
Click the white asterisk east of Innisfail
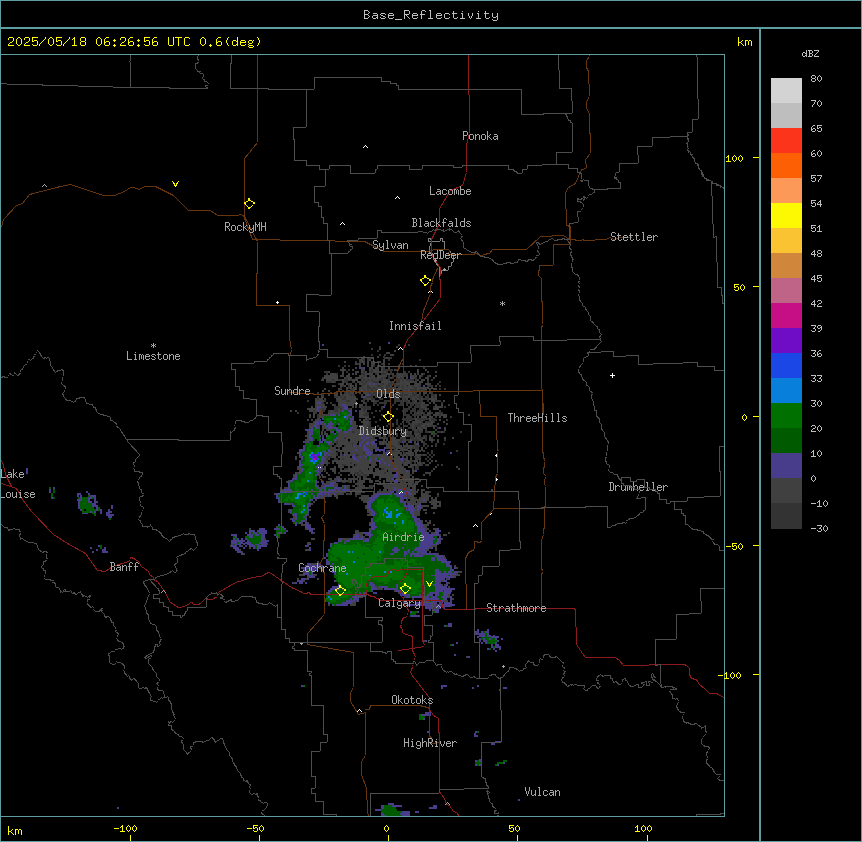pyautogui.click(x=502, y=303)
